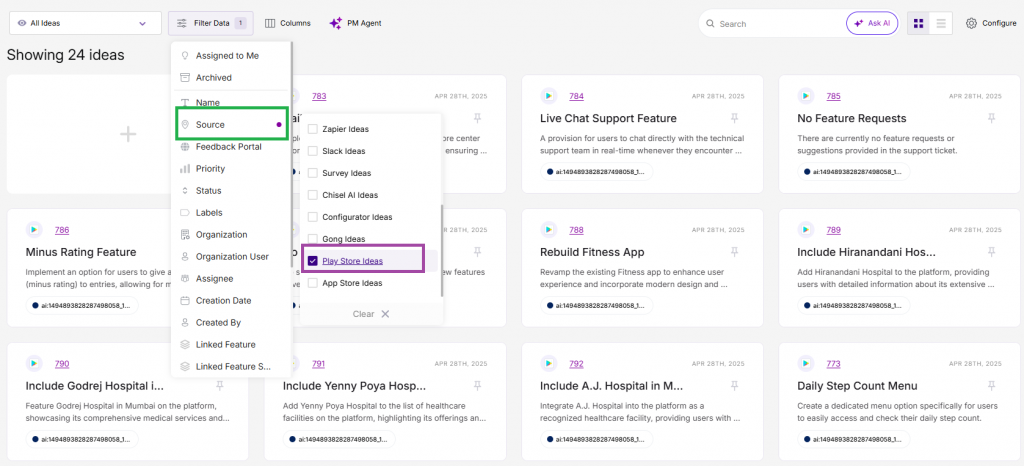
Task: Open idea link 773
Action: click(833, 364)
